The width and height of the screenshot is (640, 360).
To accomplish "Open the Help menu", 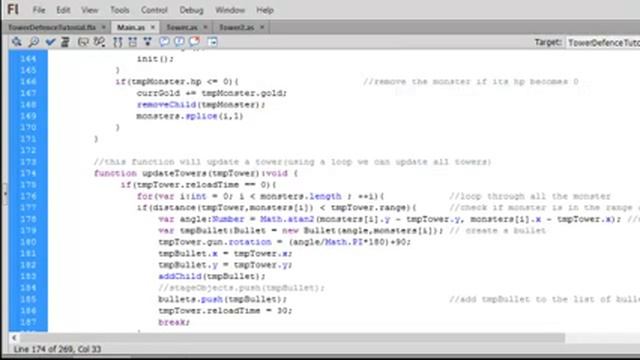I will pyautogui.click(x=265, y=10).
